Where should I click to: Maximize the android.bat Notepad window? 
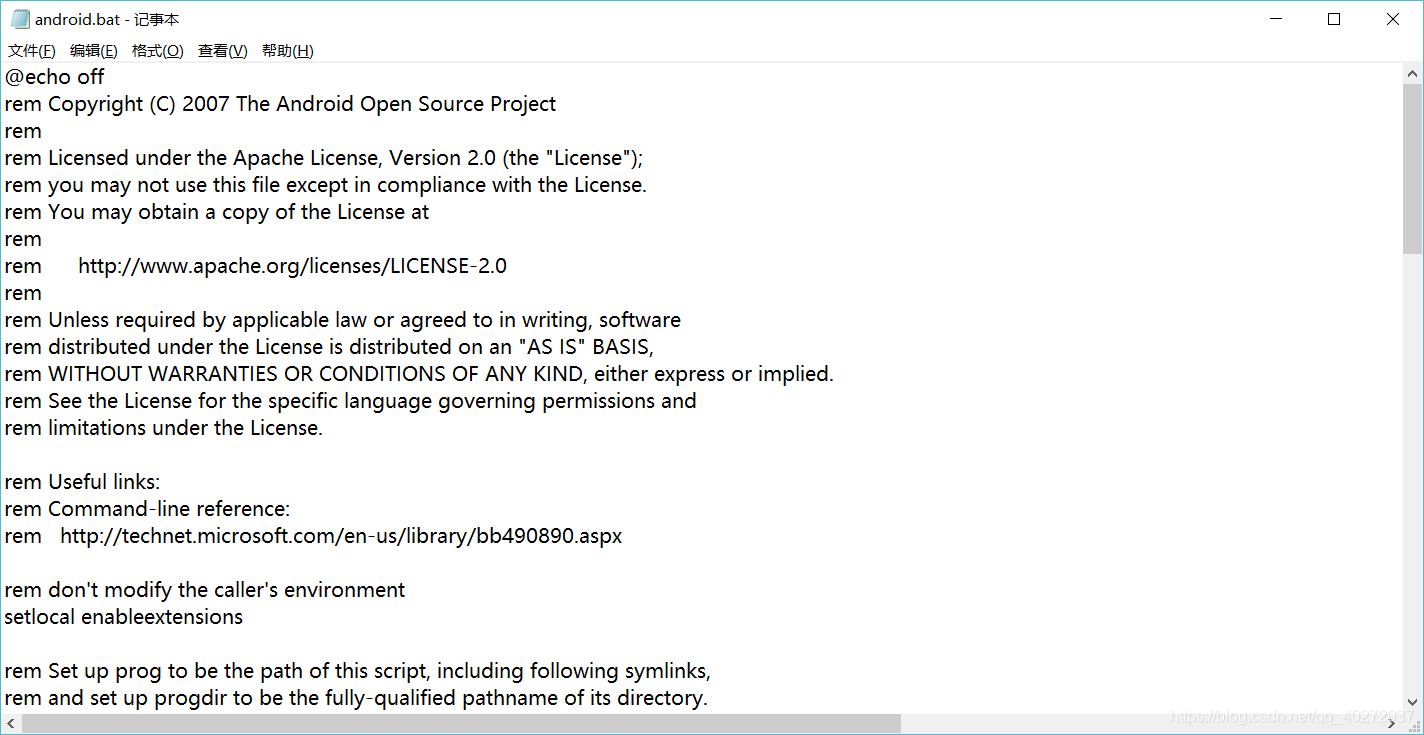click(1334, 19)
